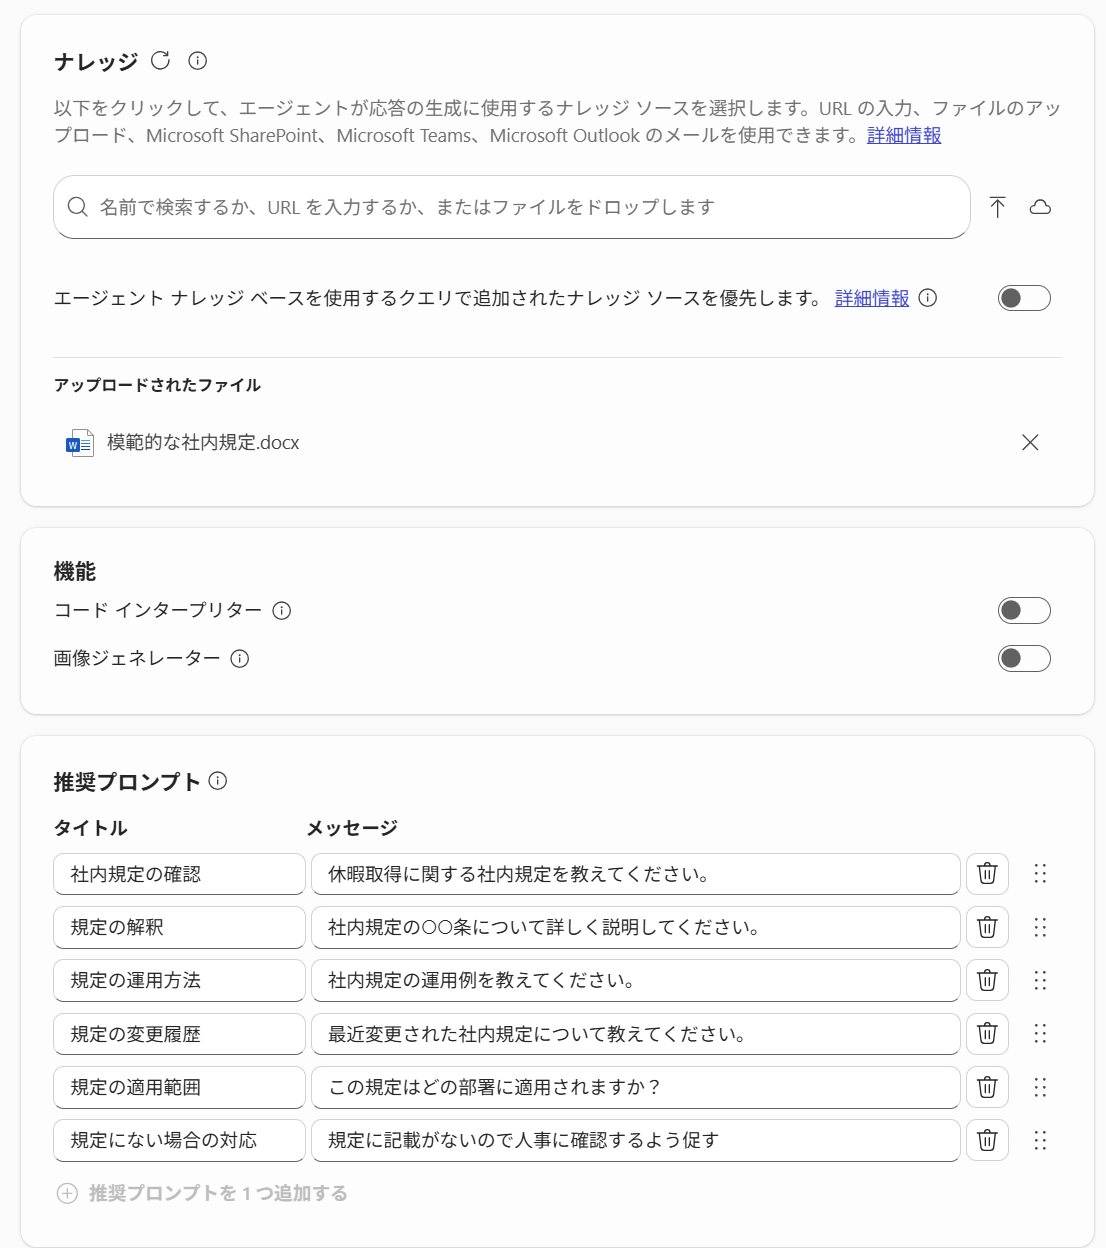Click the info icon beside ナレッジ heading
This screenshot has width=1106, height=1248.
tap(198, 61)
